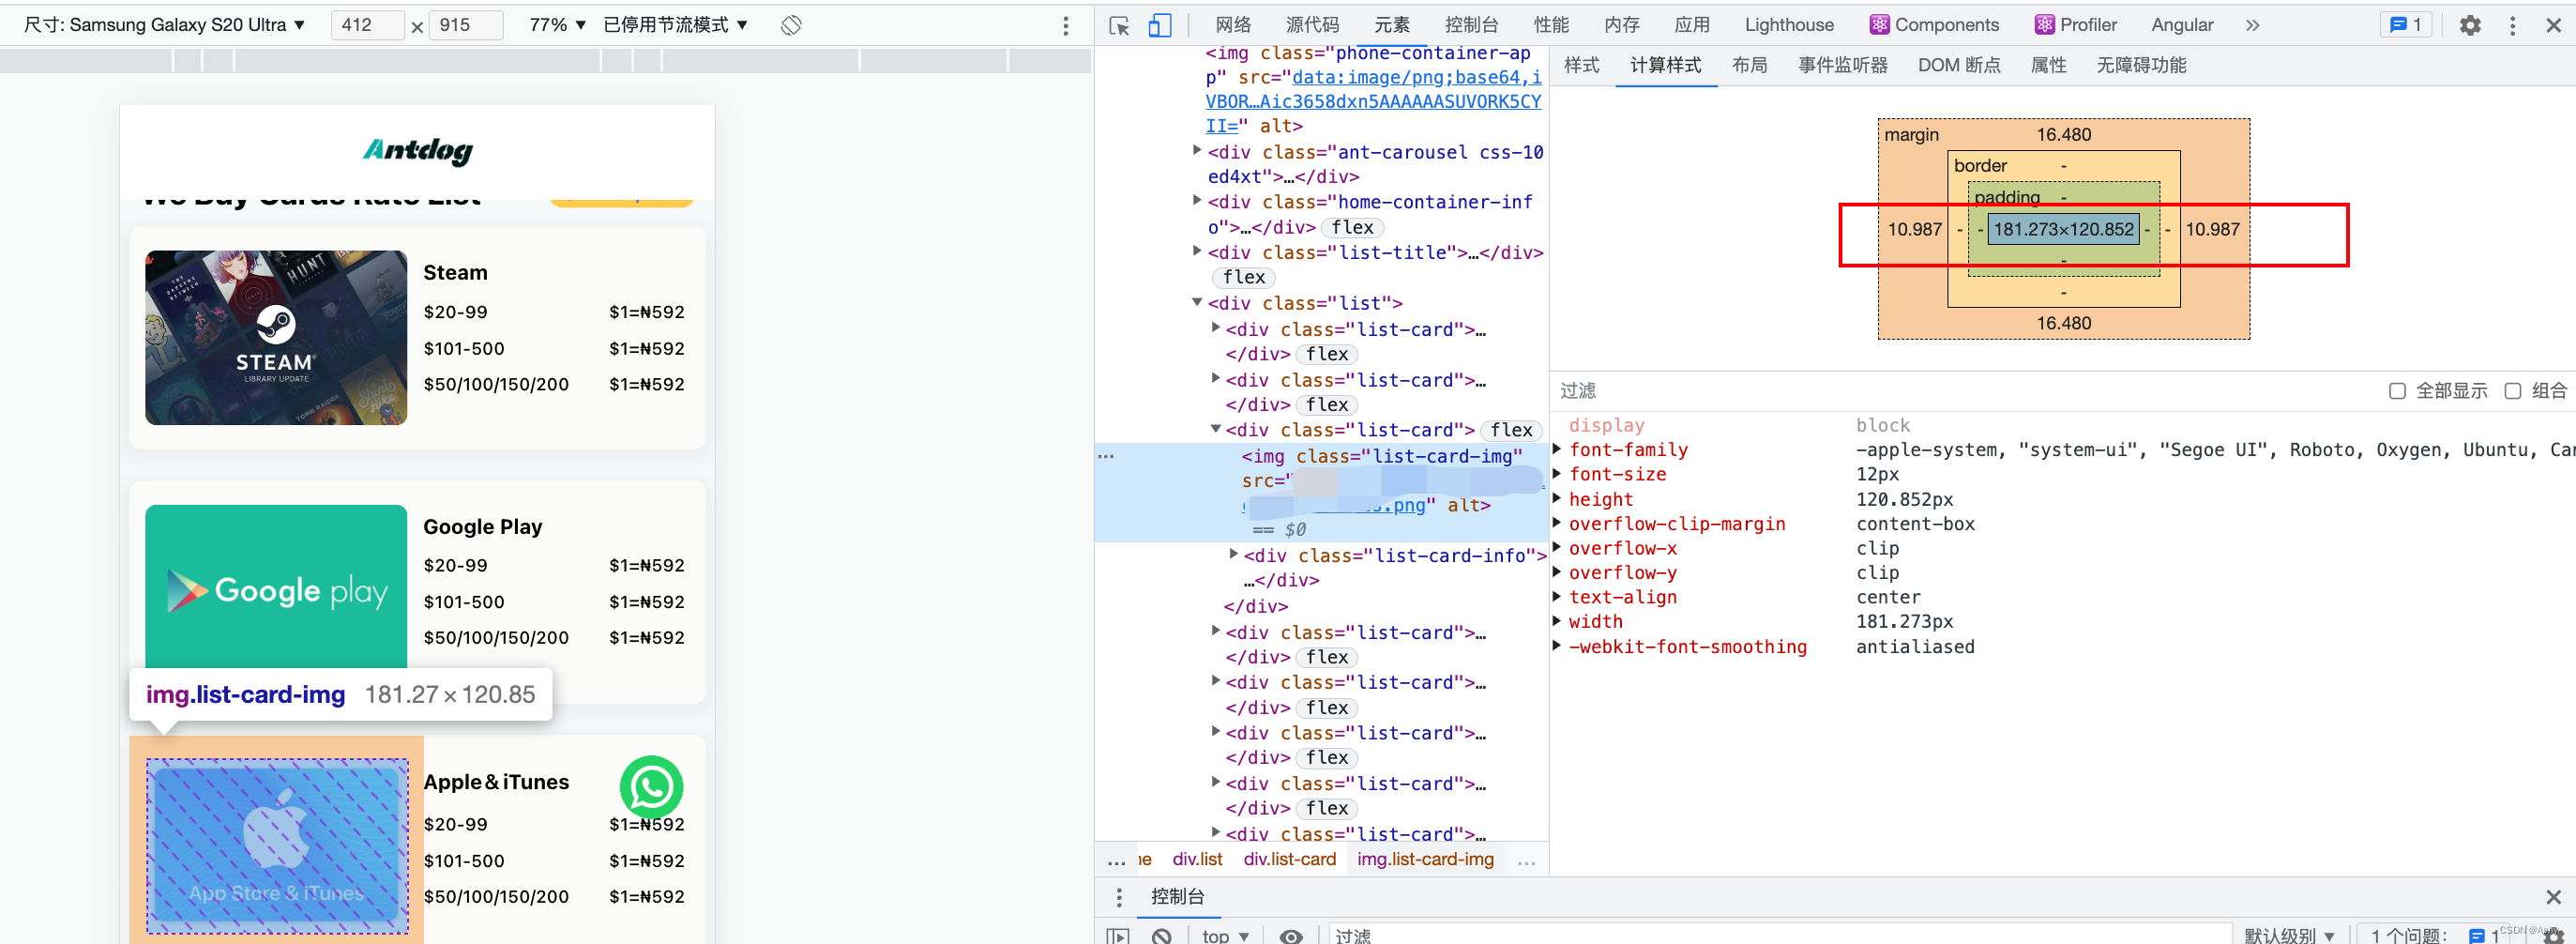Expand the font-family computed property

[1557, 449]
